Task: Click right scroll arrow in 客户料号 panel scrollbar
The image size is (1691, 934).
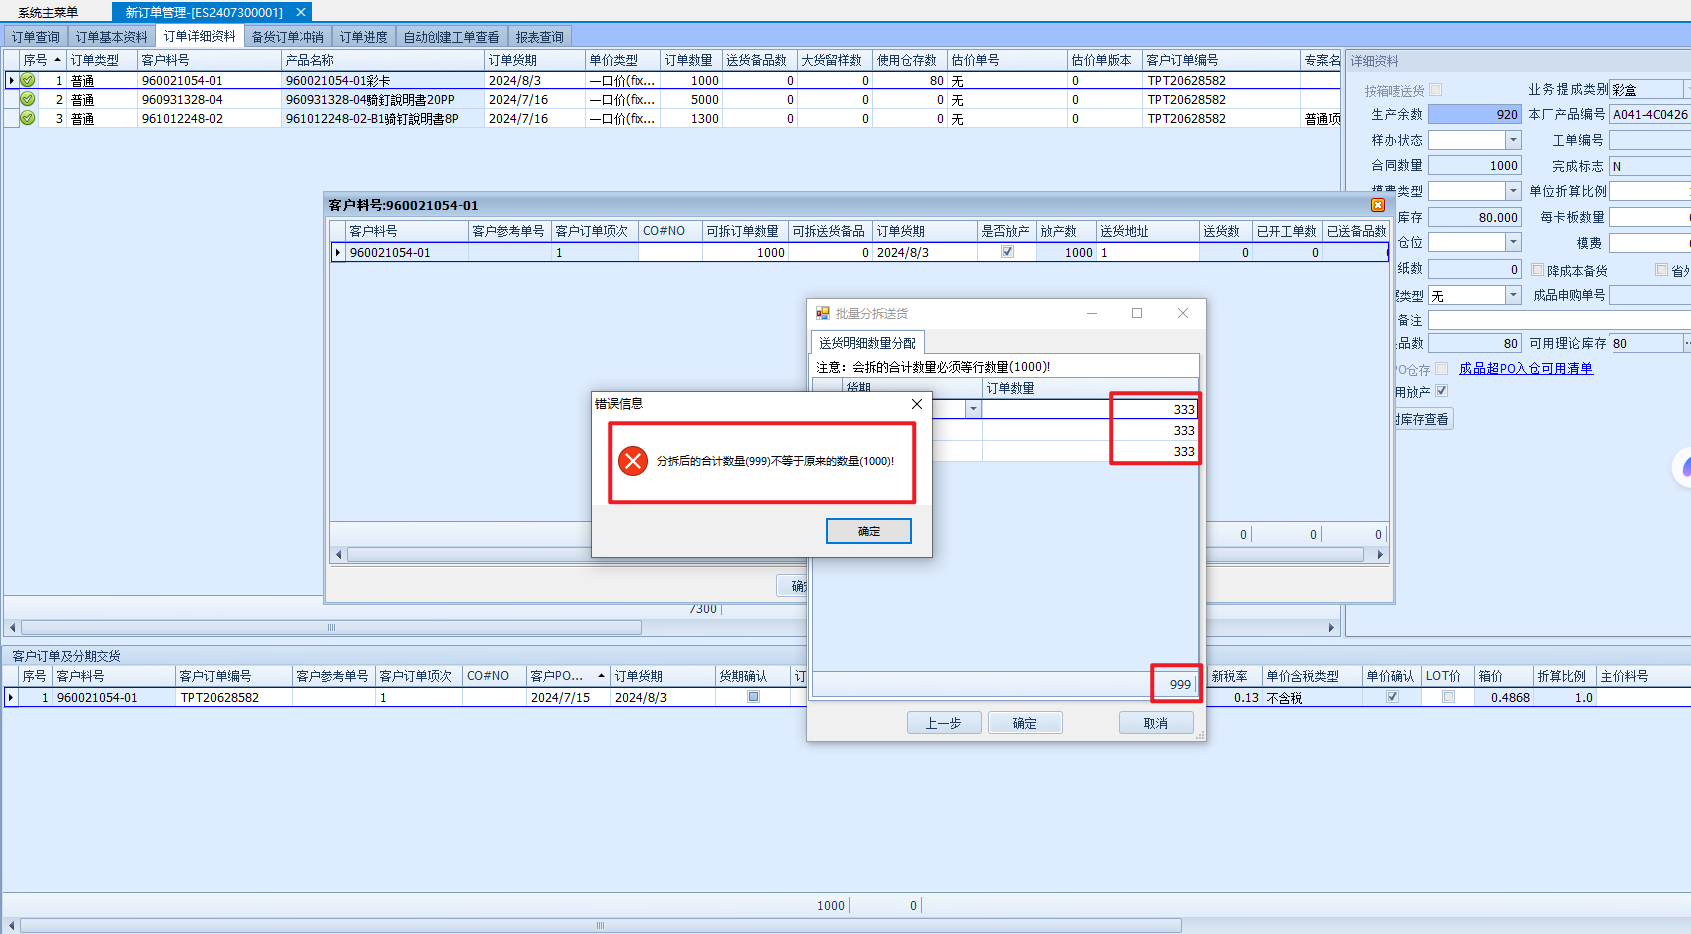Action: pyautogui.click(x=1380, y=554)
